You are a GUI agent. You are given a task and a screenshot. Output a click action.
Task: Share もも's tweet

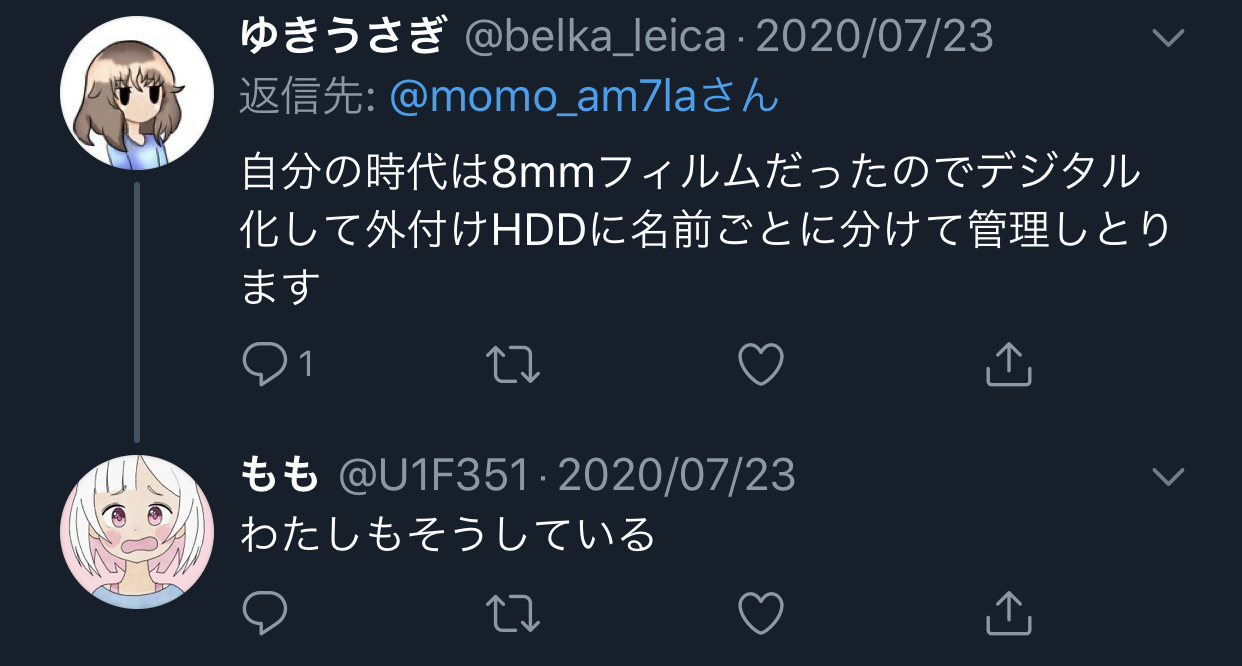[x=1008, y=611]
